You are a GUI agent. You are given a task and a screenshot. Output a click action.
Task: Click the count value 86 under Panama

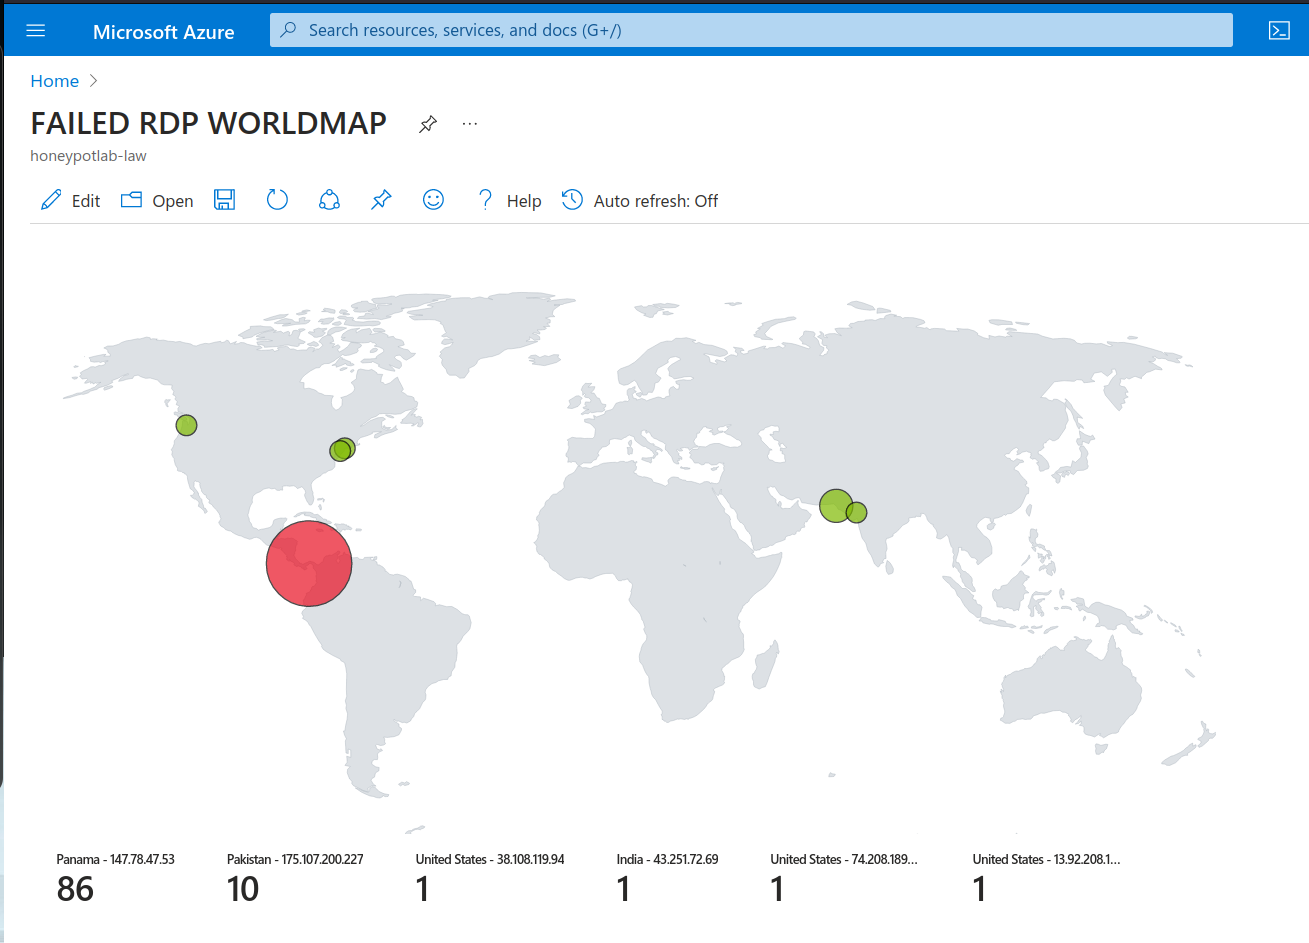(75, 889)
